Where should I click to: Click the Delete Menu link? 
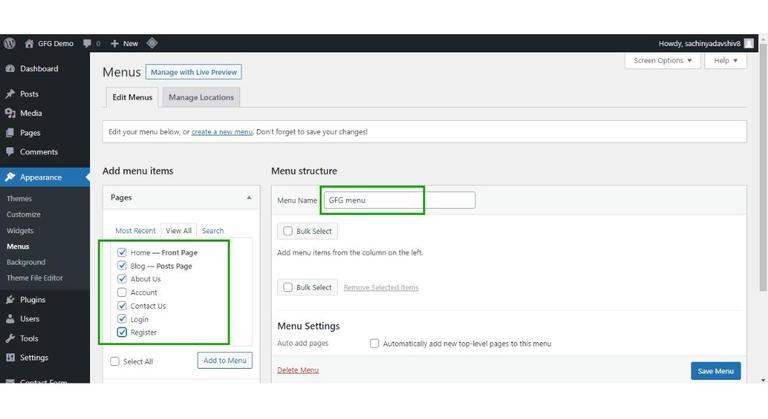pyautogui.click(x=298, y=371)
